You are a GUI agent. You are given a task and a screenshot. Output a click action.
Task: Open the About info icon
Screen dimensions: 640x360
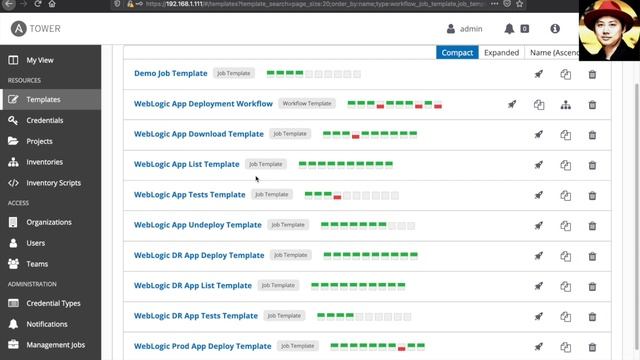(x=555, y=29)
